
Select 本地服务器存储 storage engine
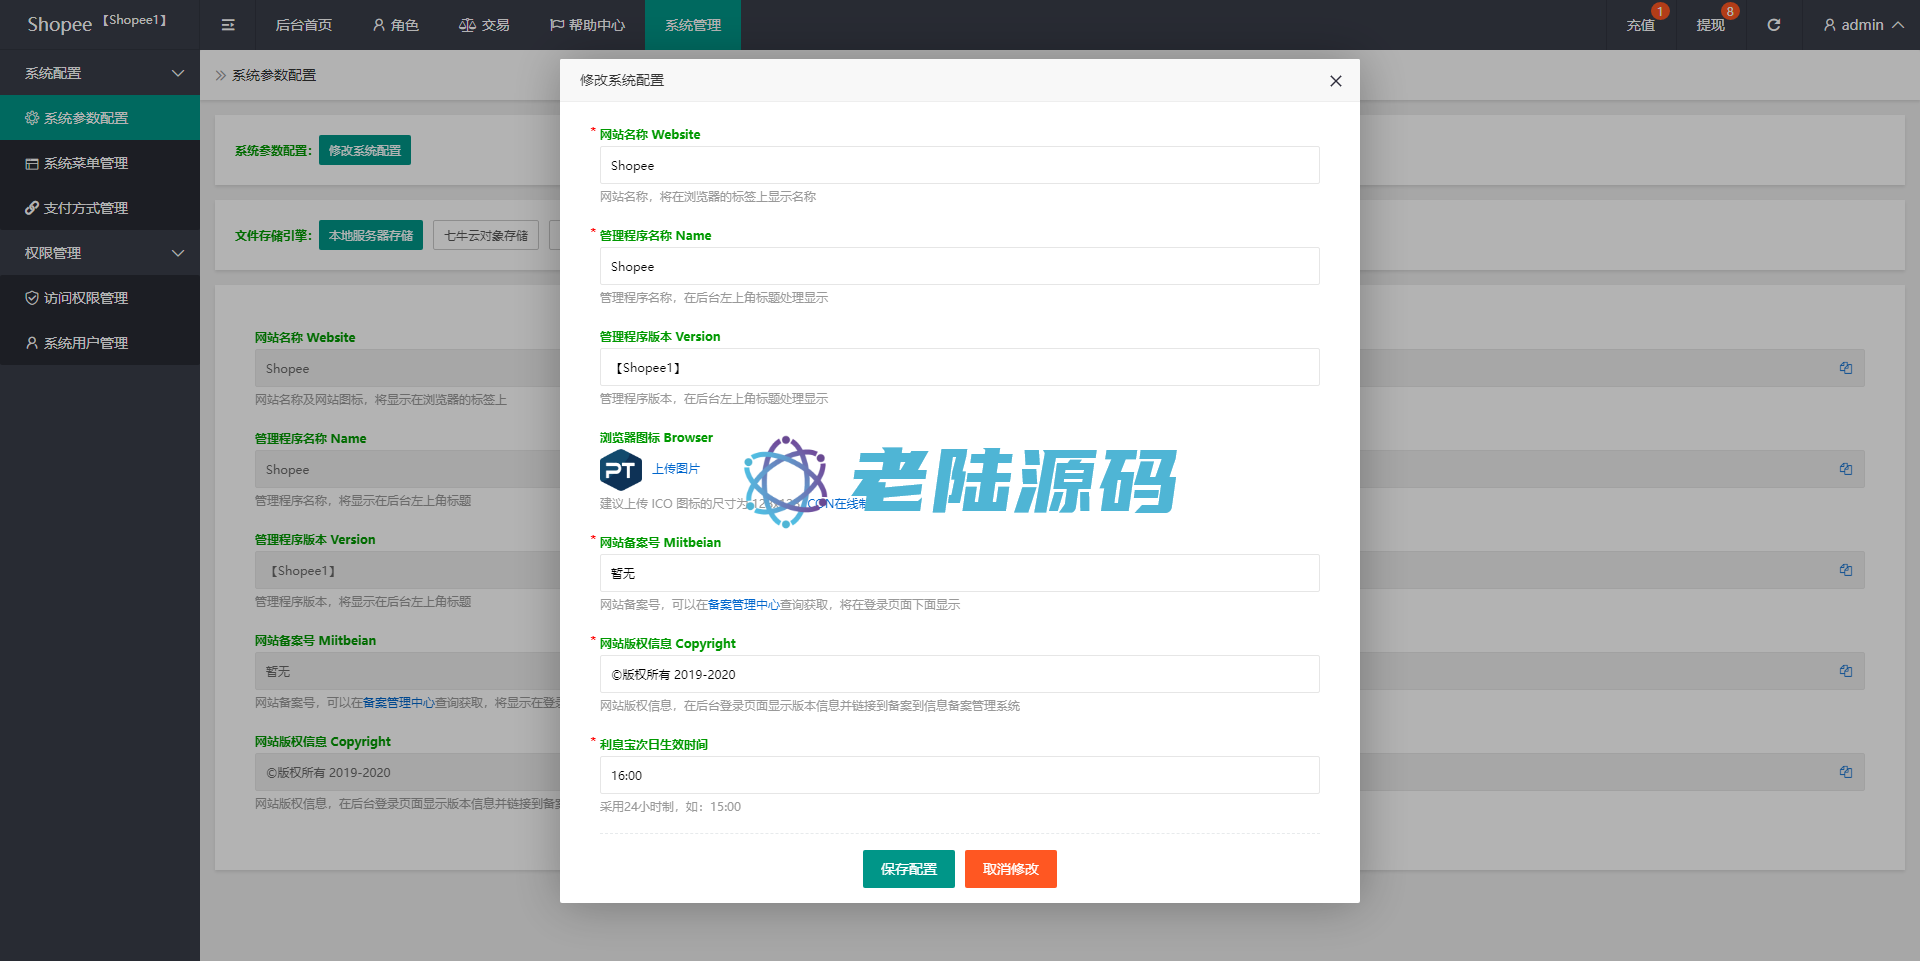click(x=371, y=235)
